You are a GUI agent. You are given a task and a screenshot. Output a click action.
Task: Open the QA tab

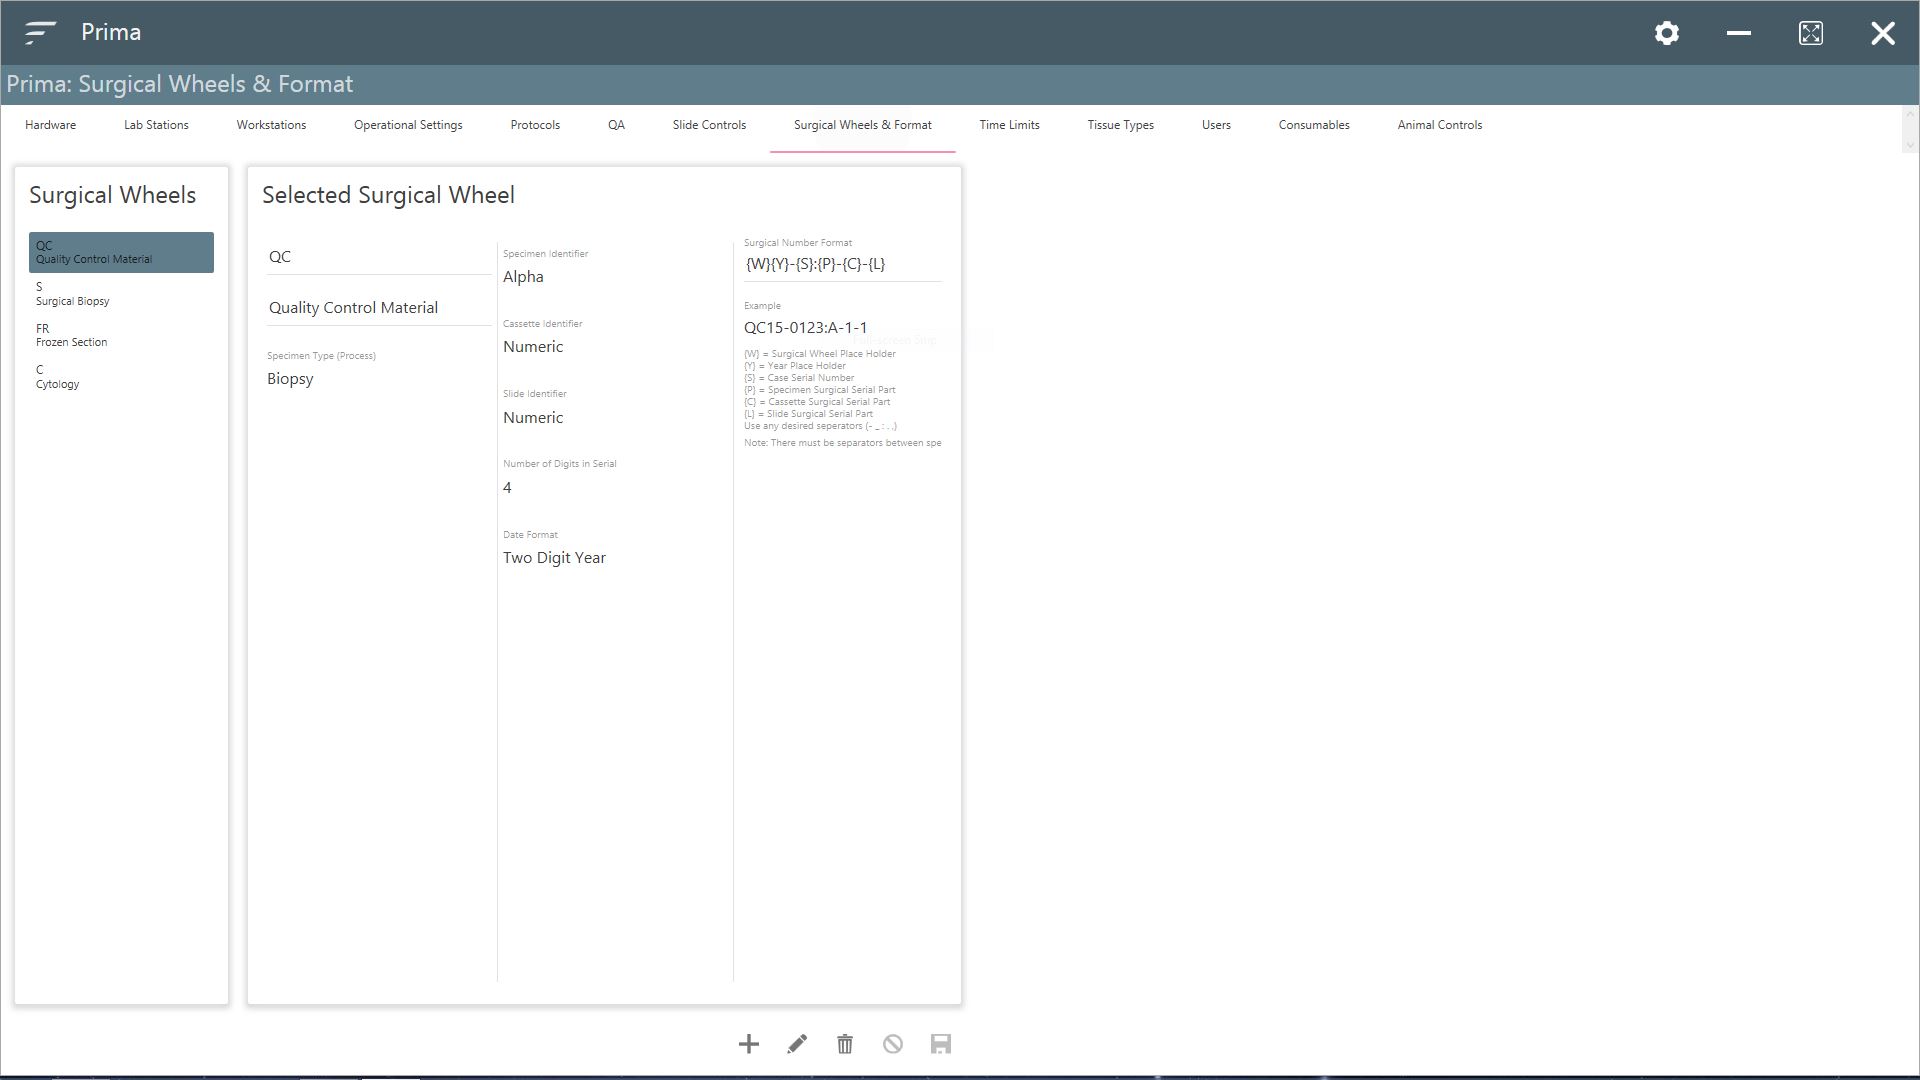[x=616, y=125]
